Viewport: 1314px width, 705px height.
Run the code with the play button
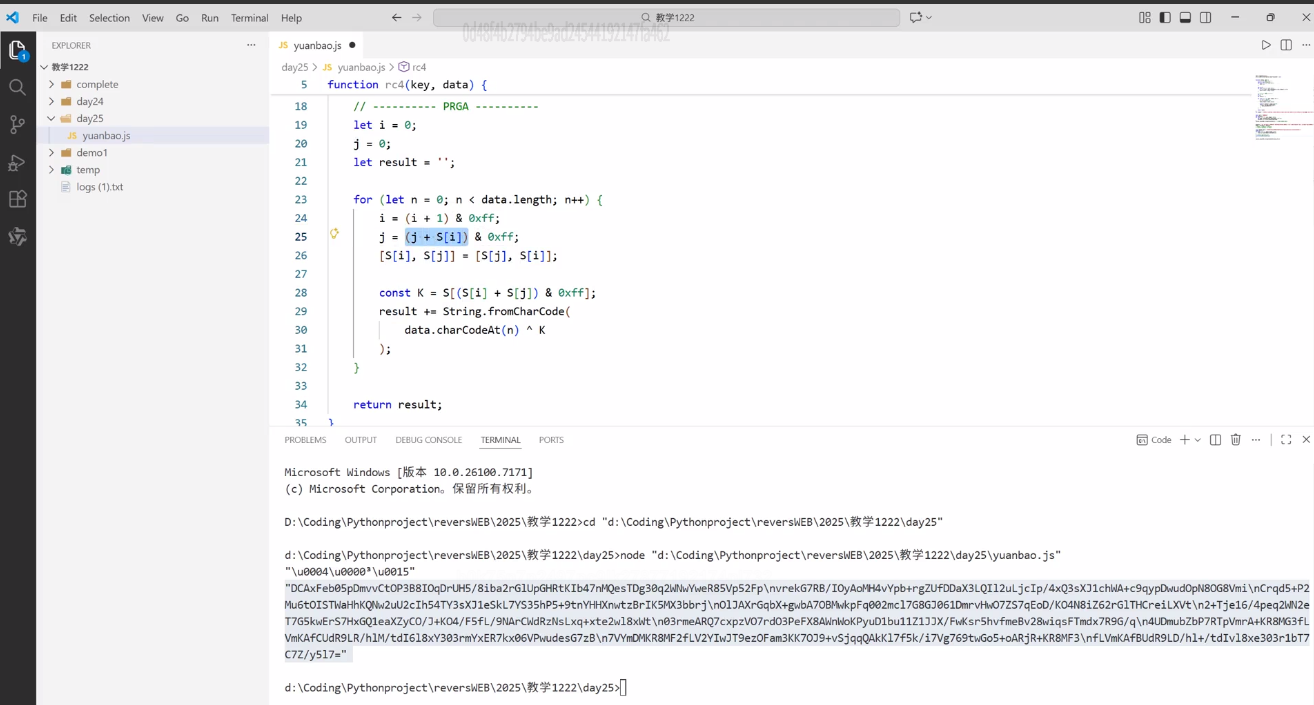1266,45
